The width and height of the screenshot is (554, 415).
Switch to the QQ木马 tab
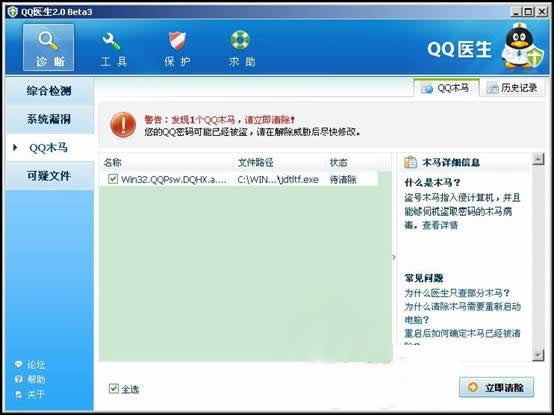tap(446, 88)
